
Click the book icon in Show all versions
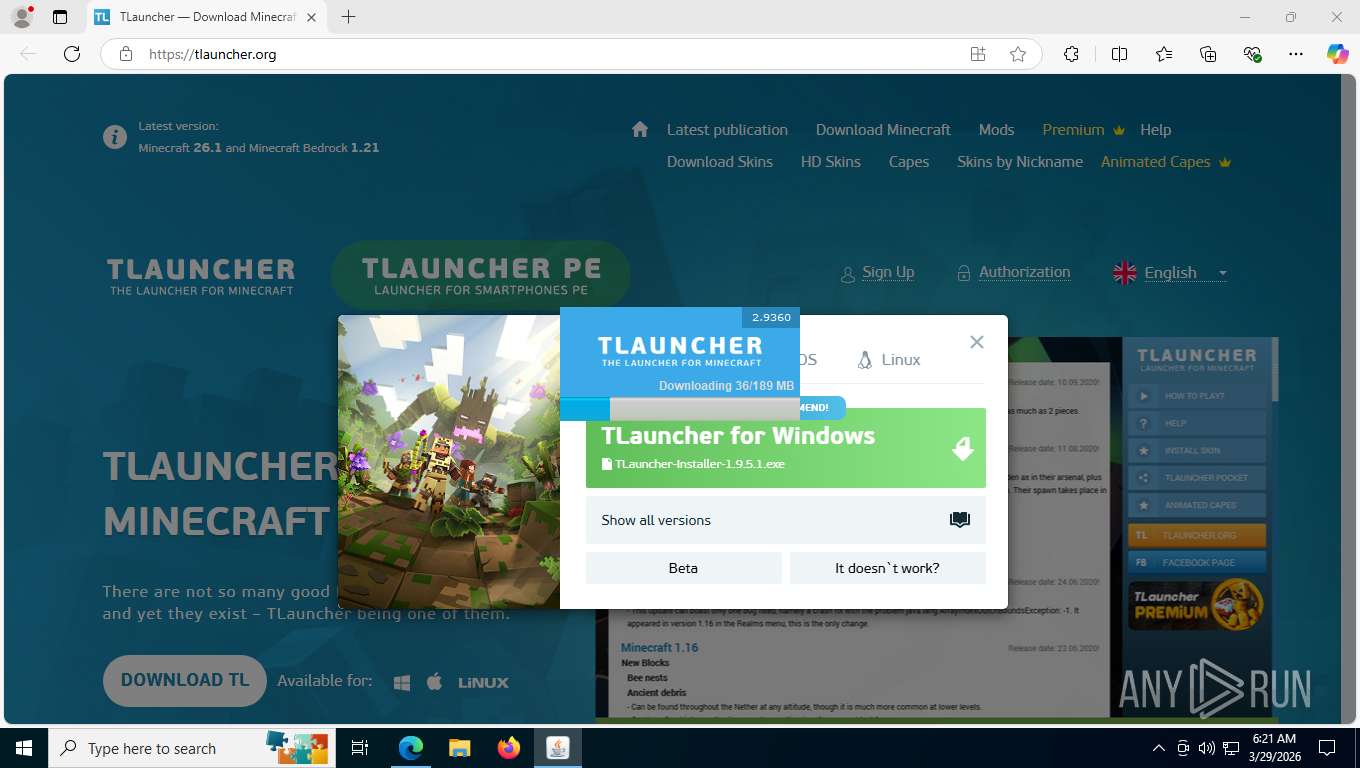click(x=960, y=520)
